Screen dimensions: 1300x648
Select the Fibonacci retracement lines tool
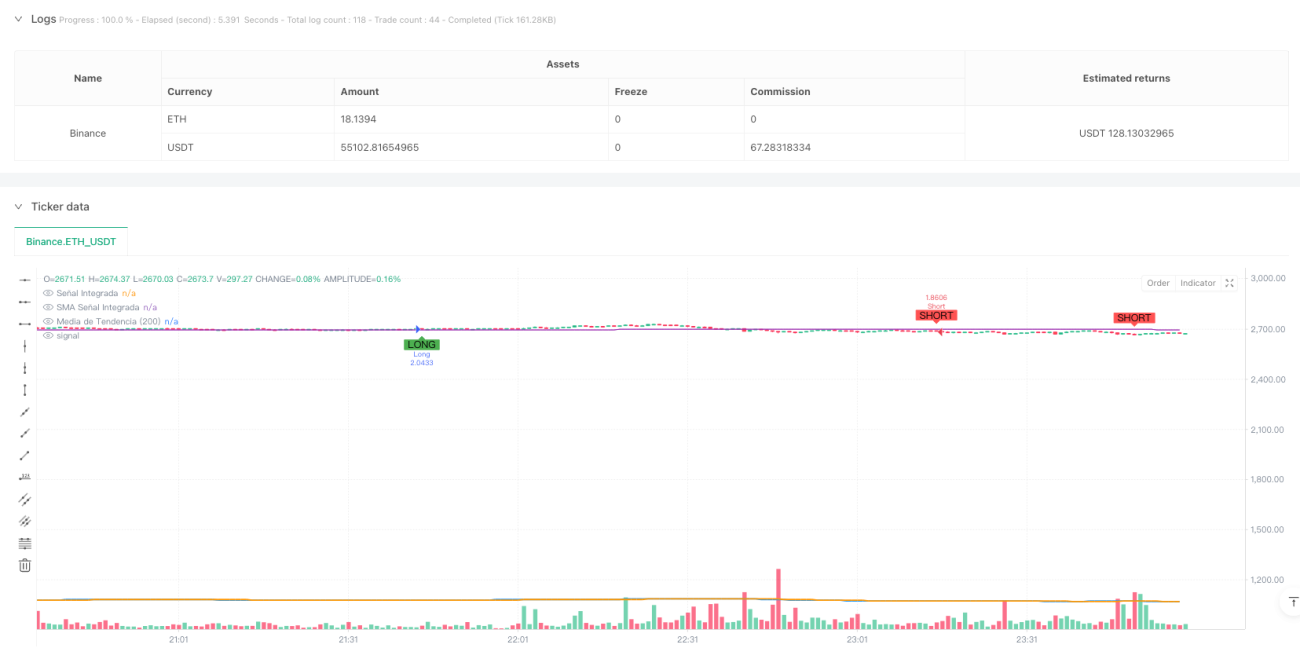coord(25,543)
